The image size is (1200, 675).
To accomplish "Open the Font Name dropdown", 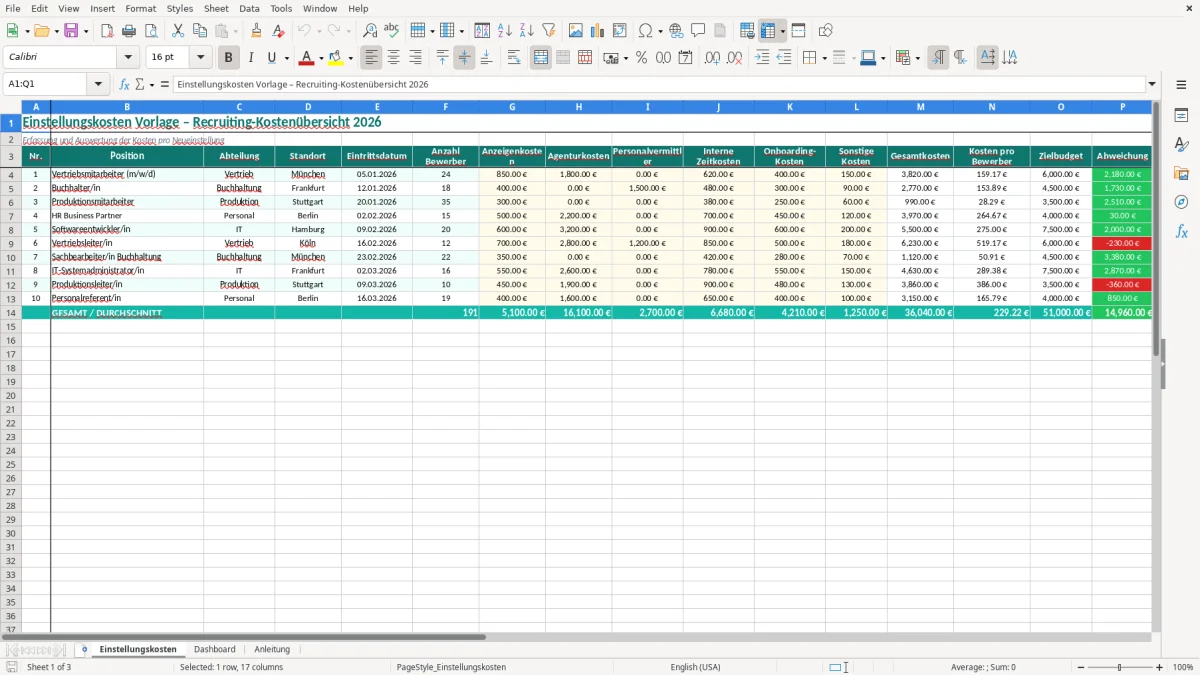I will point(128,58).
